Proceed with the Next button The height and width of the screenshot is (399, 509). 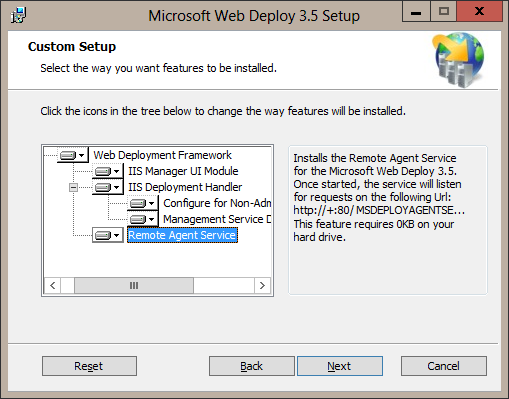click(x=340, y=366)
